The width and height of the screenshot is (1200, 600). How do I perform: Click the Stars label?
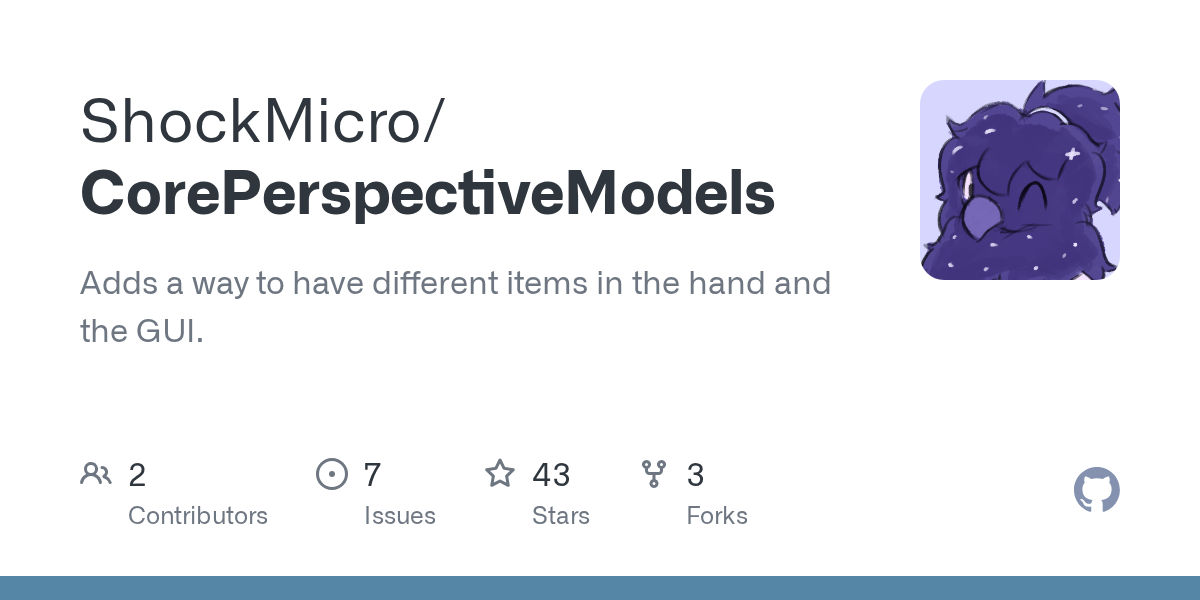pos(561,516)
